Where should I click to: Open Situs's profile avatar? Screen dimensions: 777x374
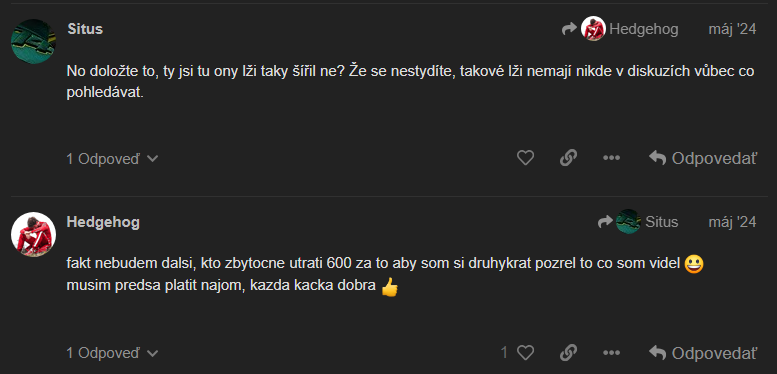33,41
